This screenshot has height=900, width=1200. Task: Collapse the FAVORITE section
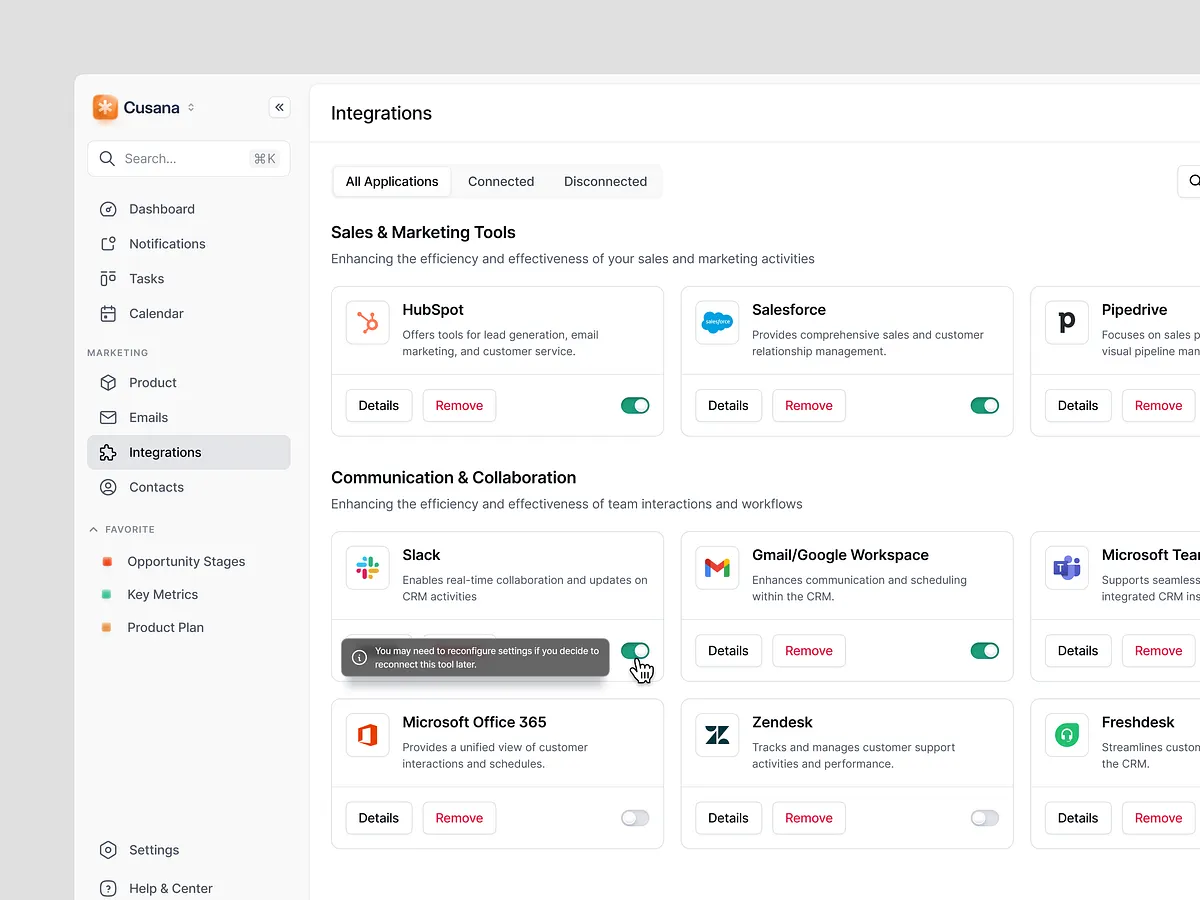pyautogui.click(x=93, y=529)
